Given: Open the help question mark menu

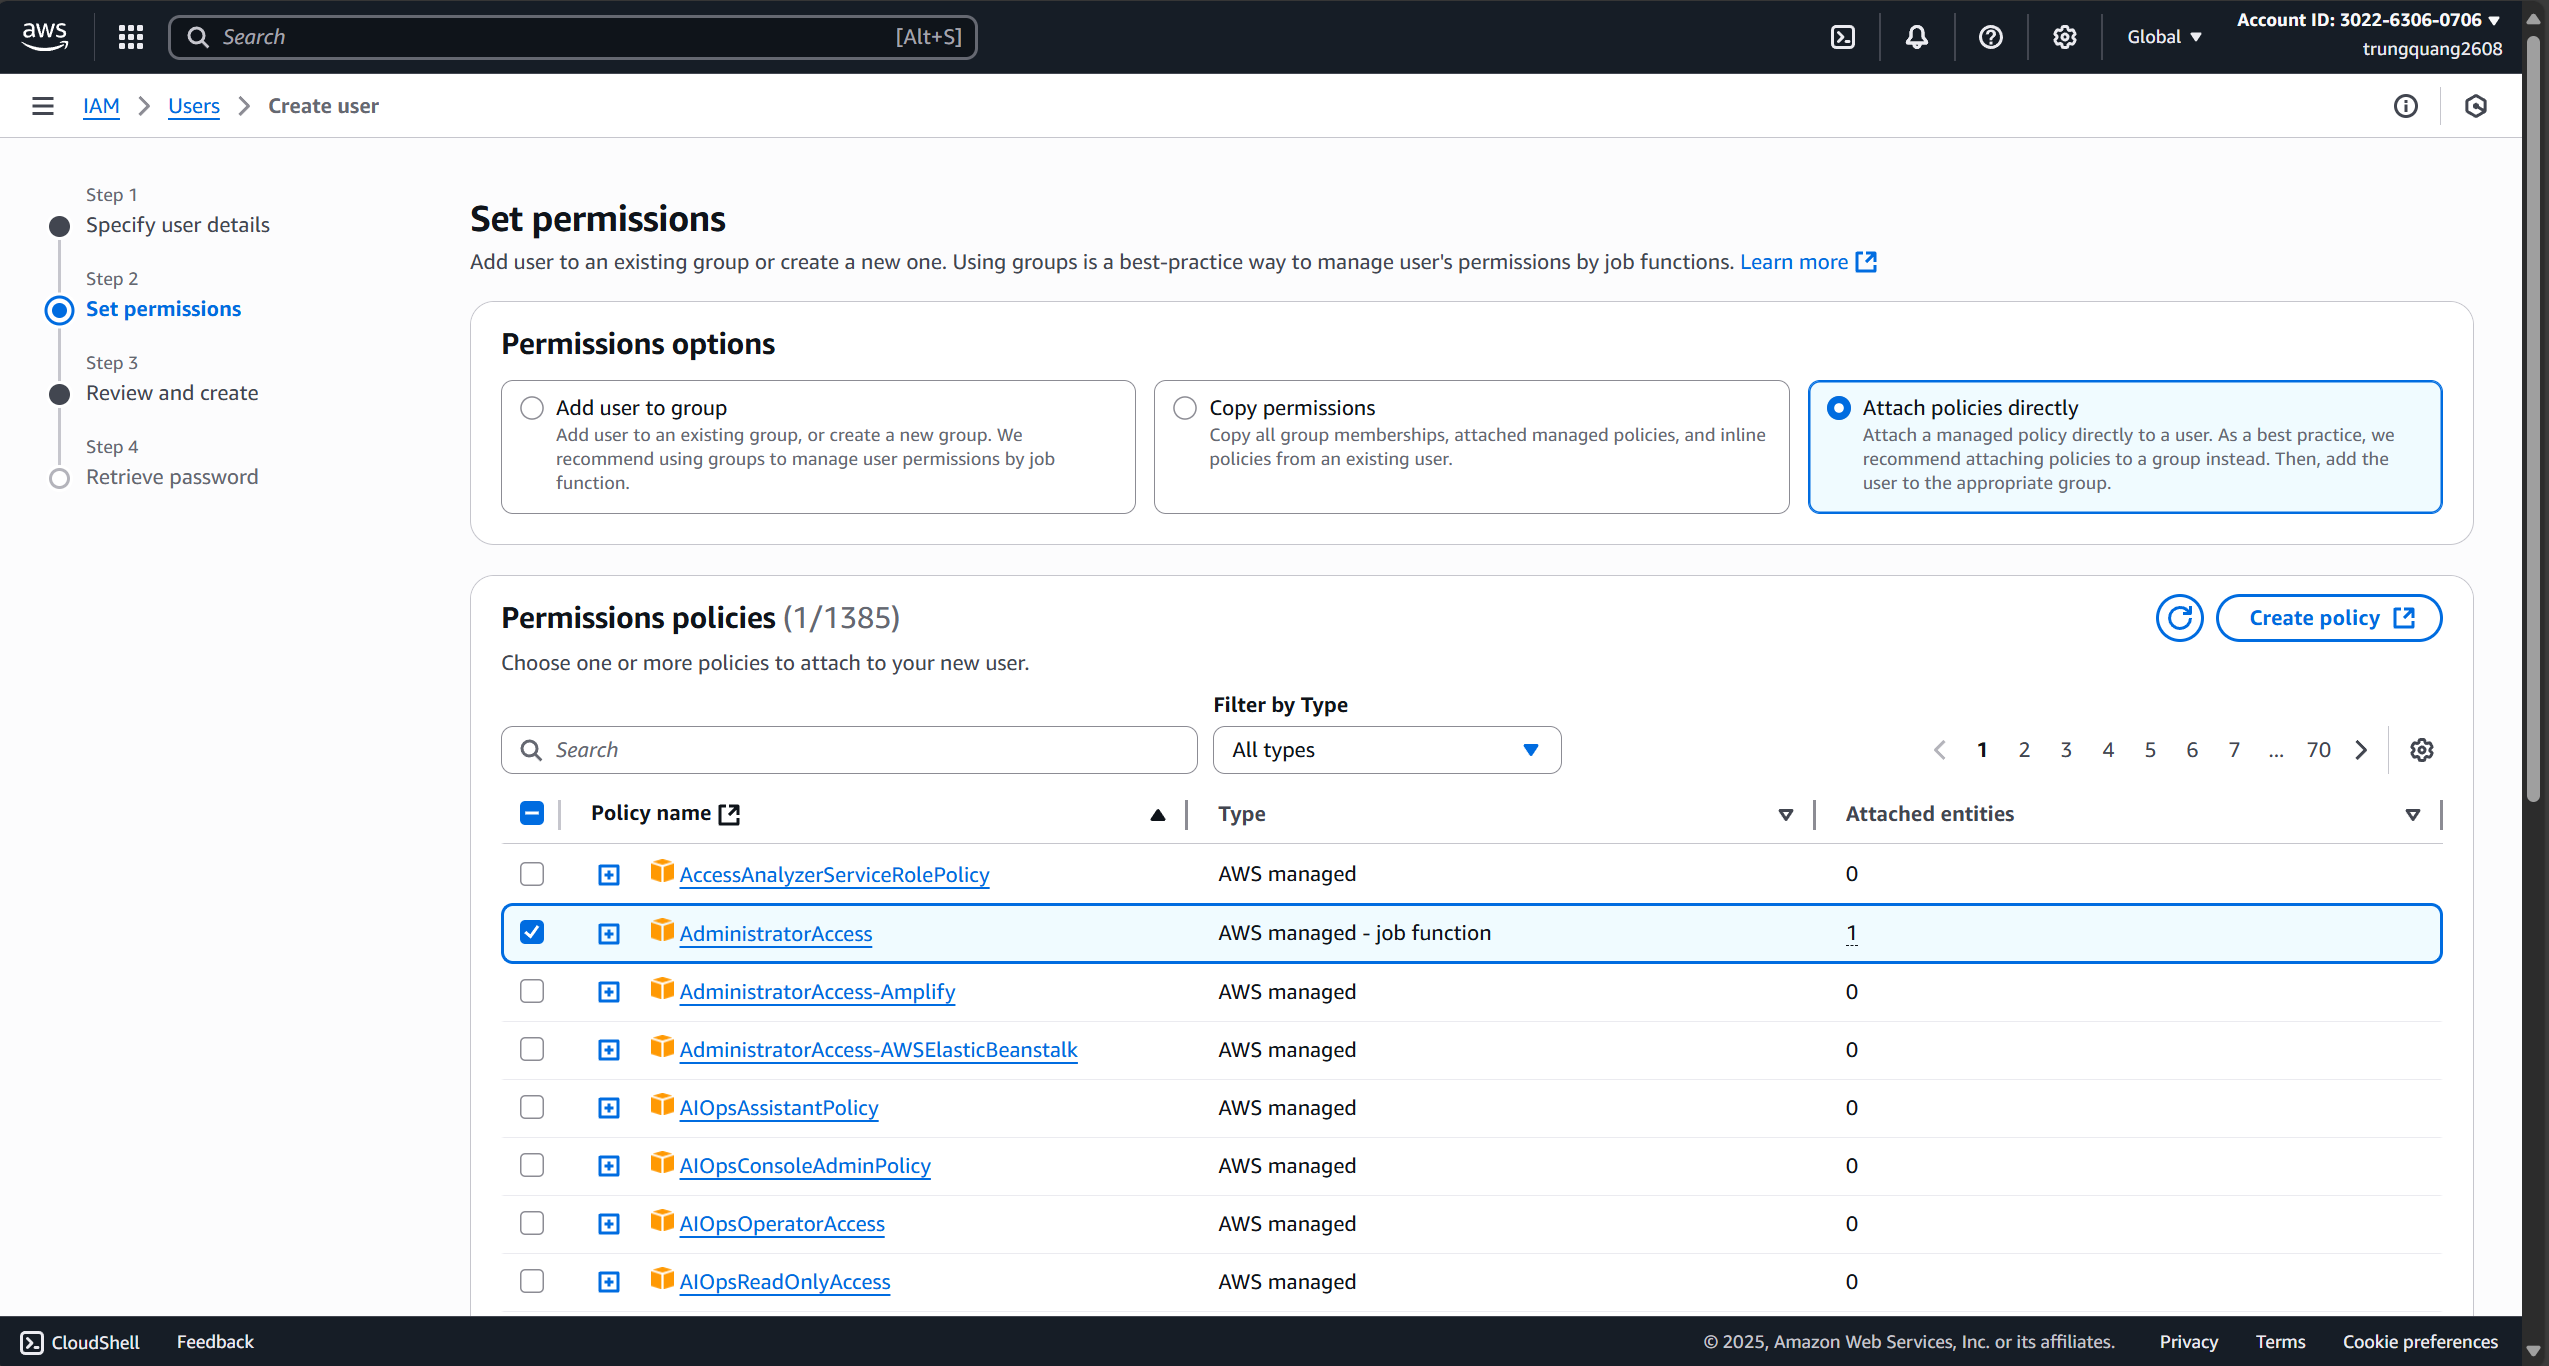Looking at the screenshot, I should [x=1990, y=37].
